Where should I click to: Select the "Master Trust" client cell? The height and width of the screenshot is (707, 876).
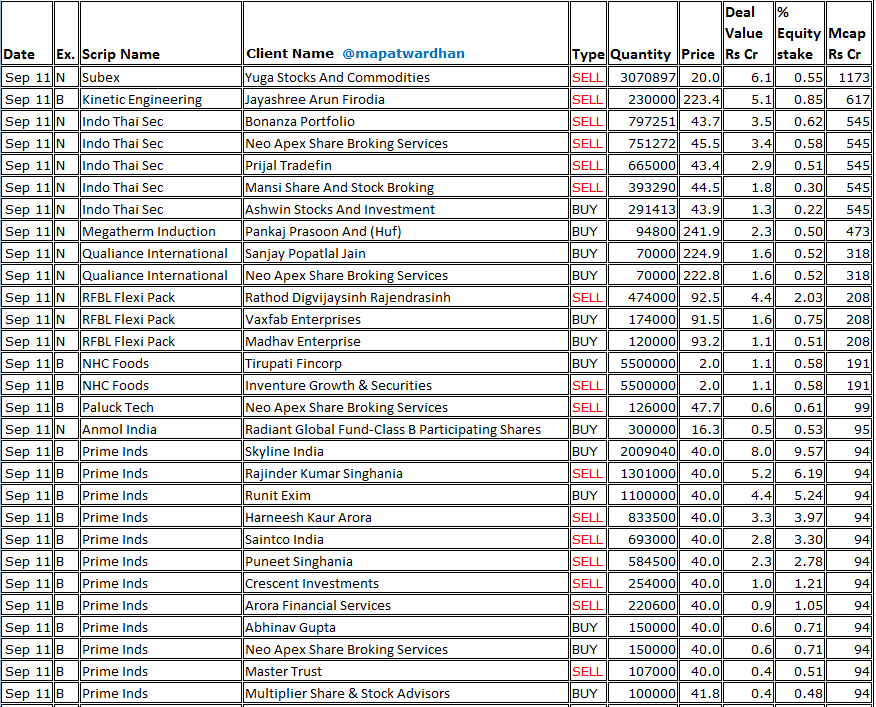point(406,672)
